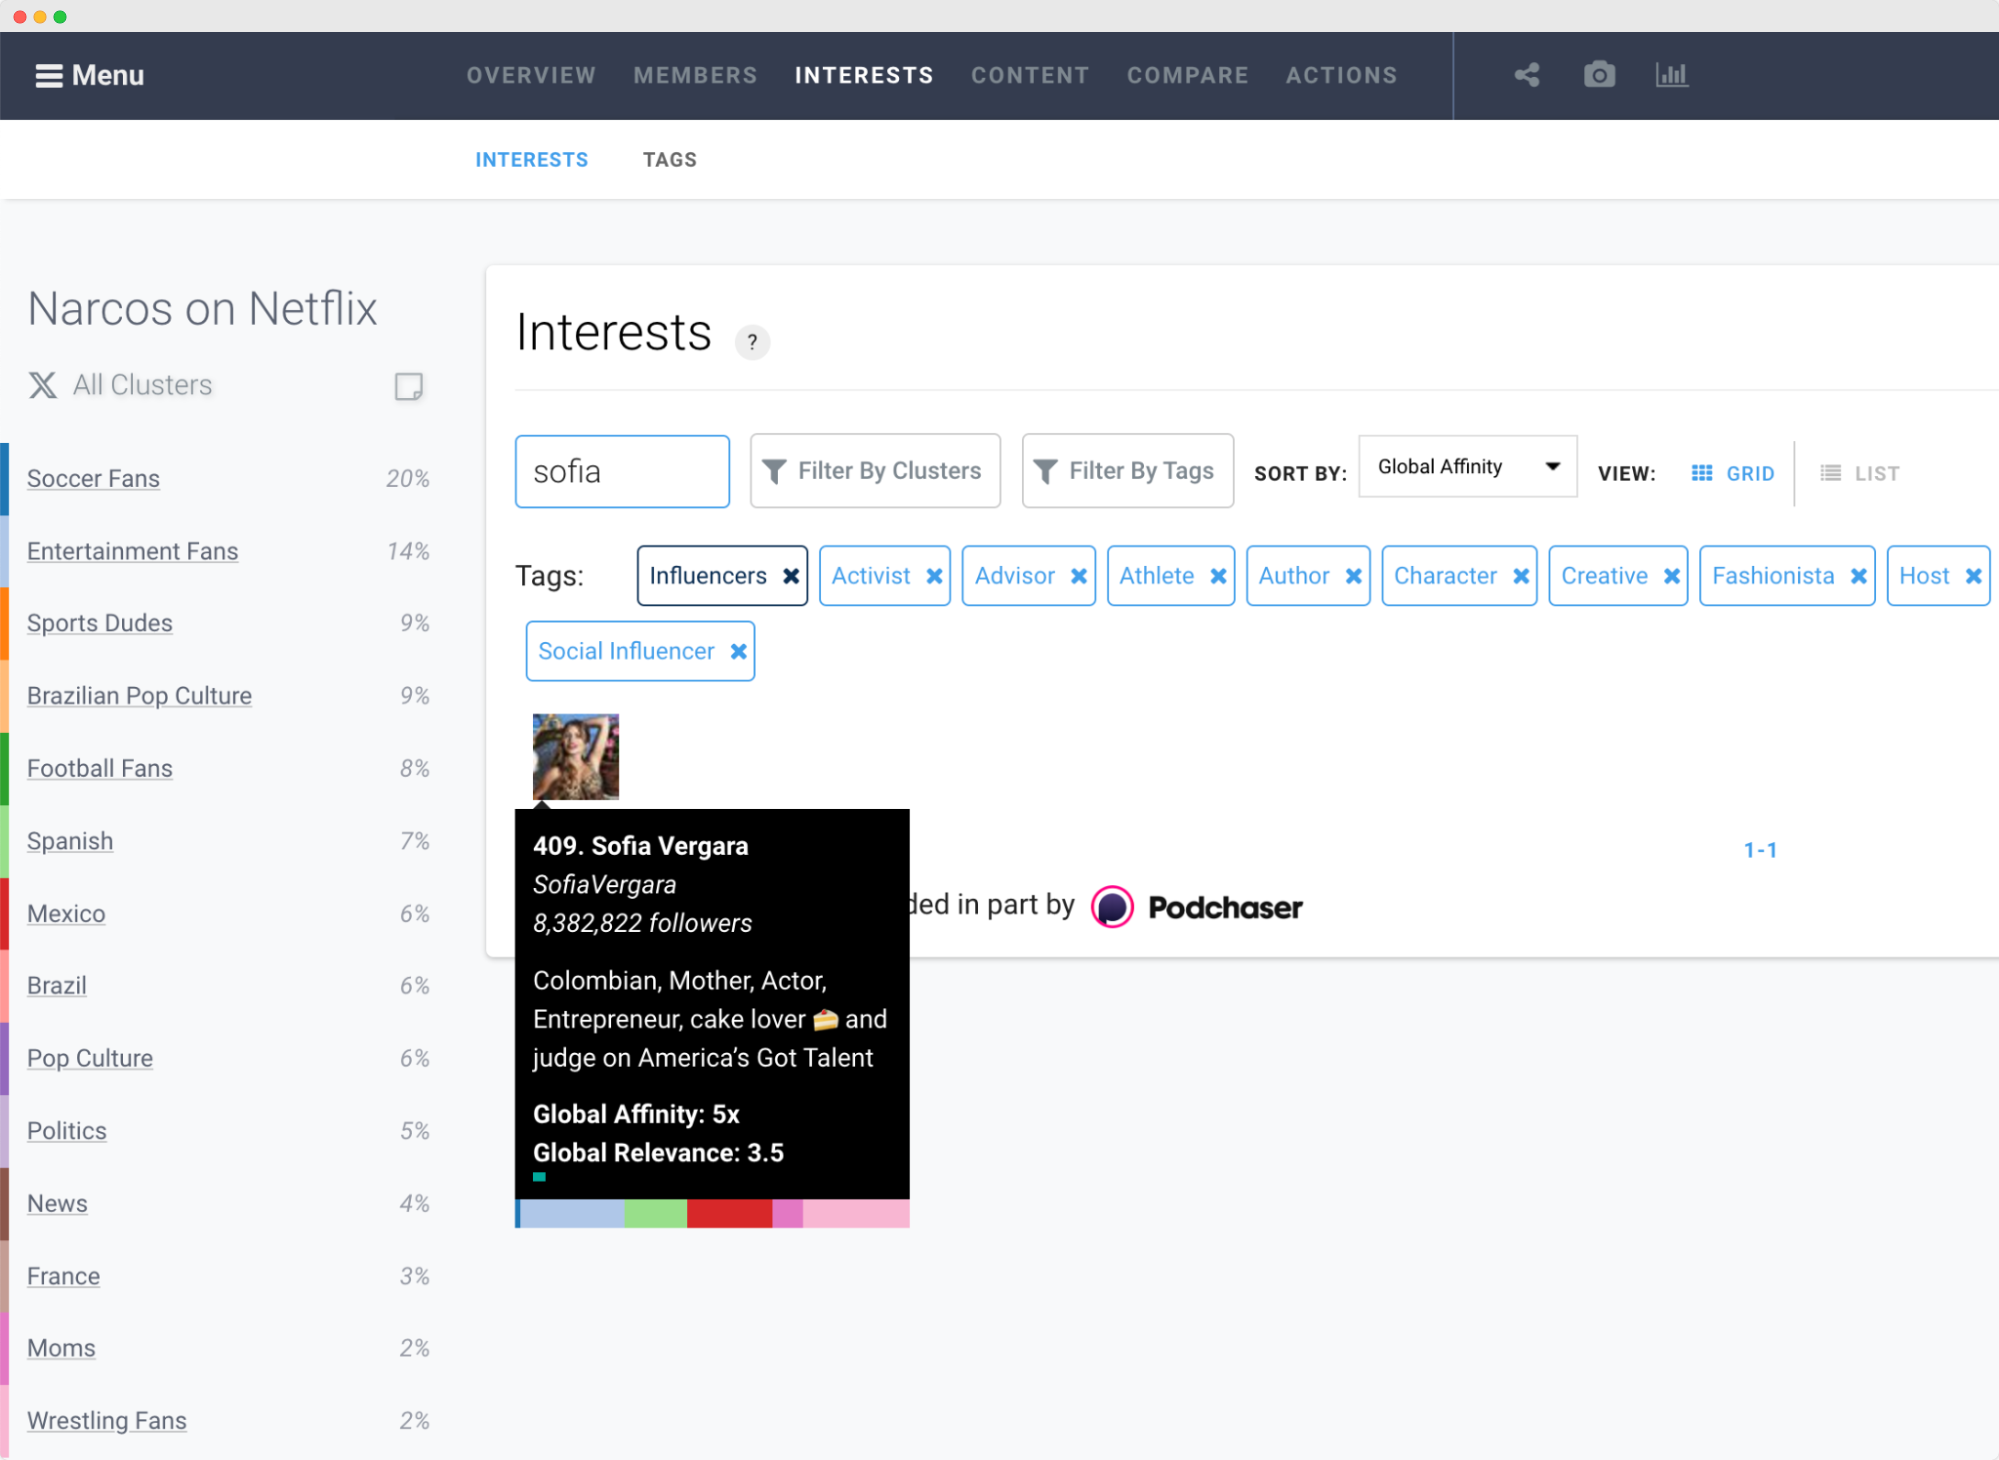Remove the Host tag

[1973, 576]
